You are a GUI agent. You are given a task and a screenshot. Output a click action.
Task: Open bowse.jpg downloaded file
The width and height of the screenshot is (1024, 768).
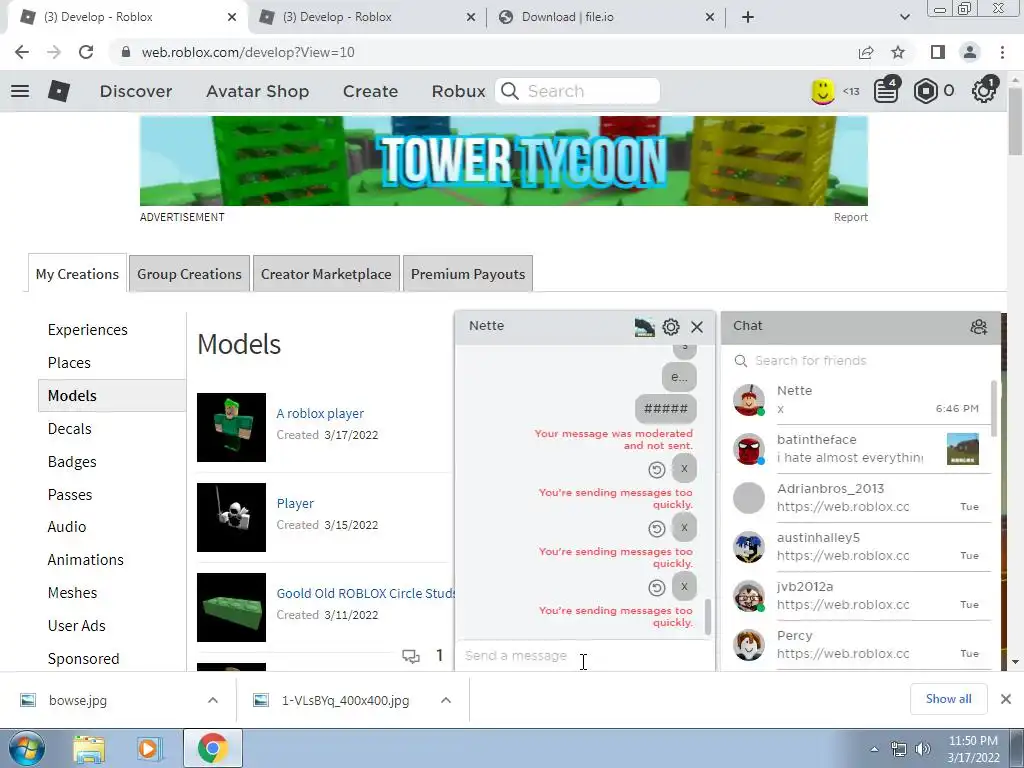coord(78,700)
